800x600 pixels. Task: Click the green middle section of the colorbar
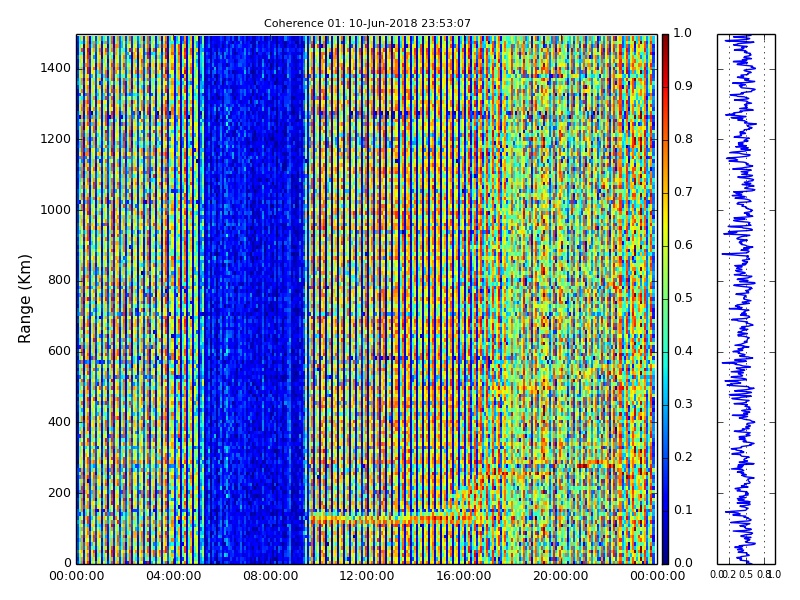point(665,299)
